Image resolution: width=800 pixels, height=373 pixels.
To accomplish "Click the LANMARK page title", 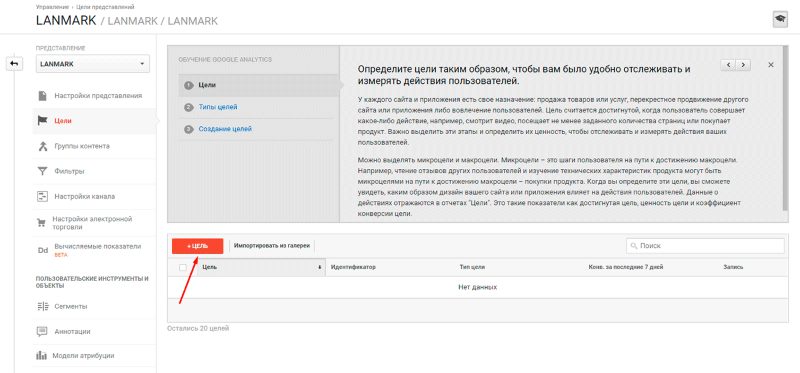I will (x=66, y=21).
